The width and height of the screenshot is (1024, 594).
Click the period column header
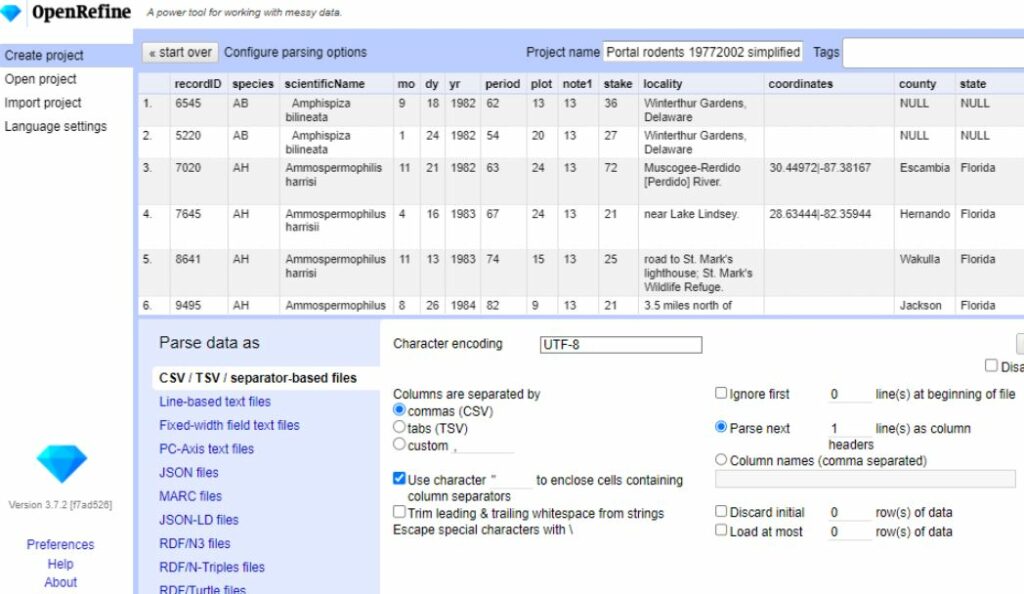coord(502,84)
